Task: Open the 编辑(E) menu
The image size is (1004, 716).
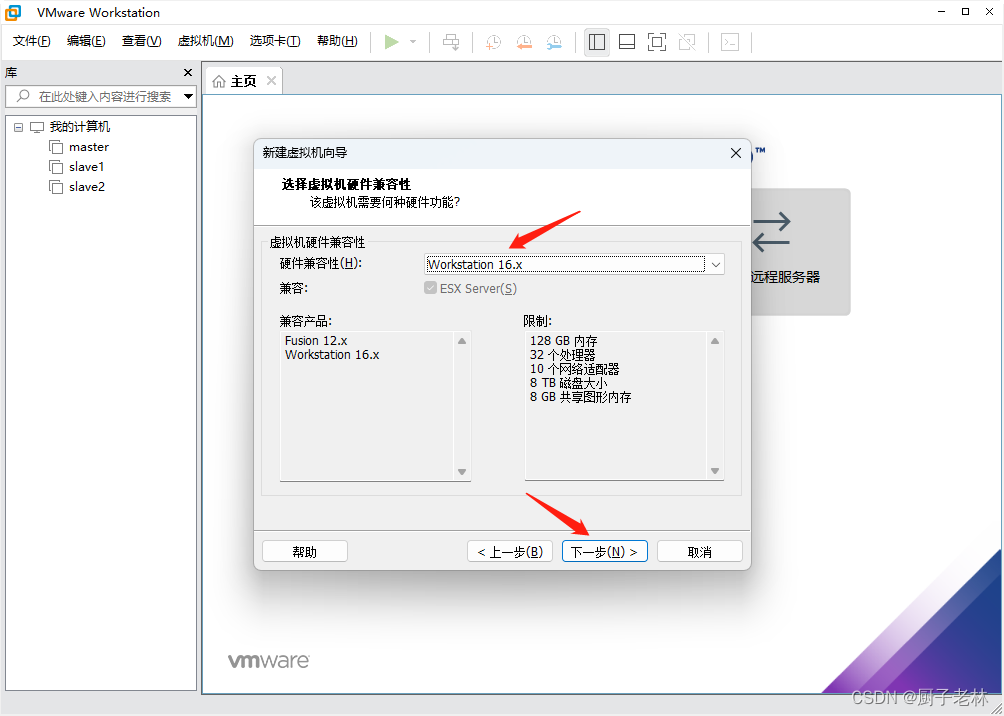Action: pos(86,41)
